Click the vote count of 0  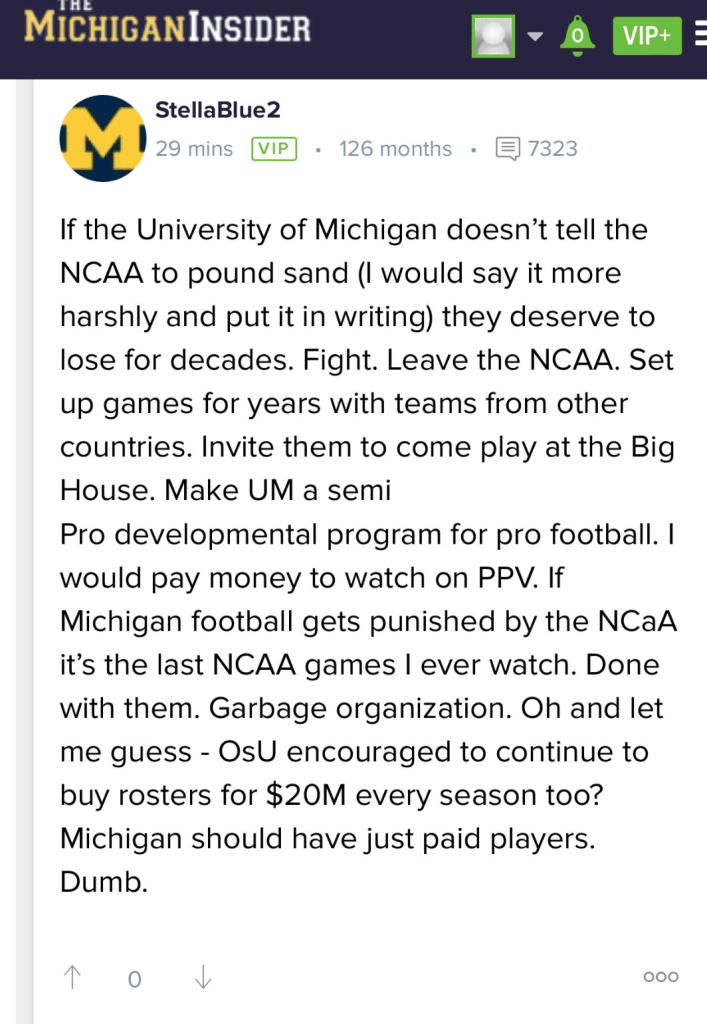coord(134,979)
